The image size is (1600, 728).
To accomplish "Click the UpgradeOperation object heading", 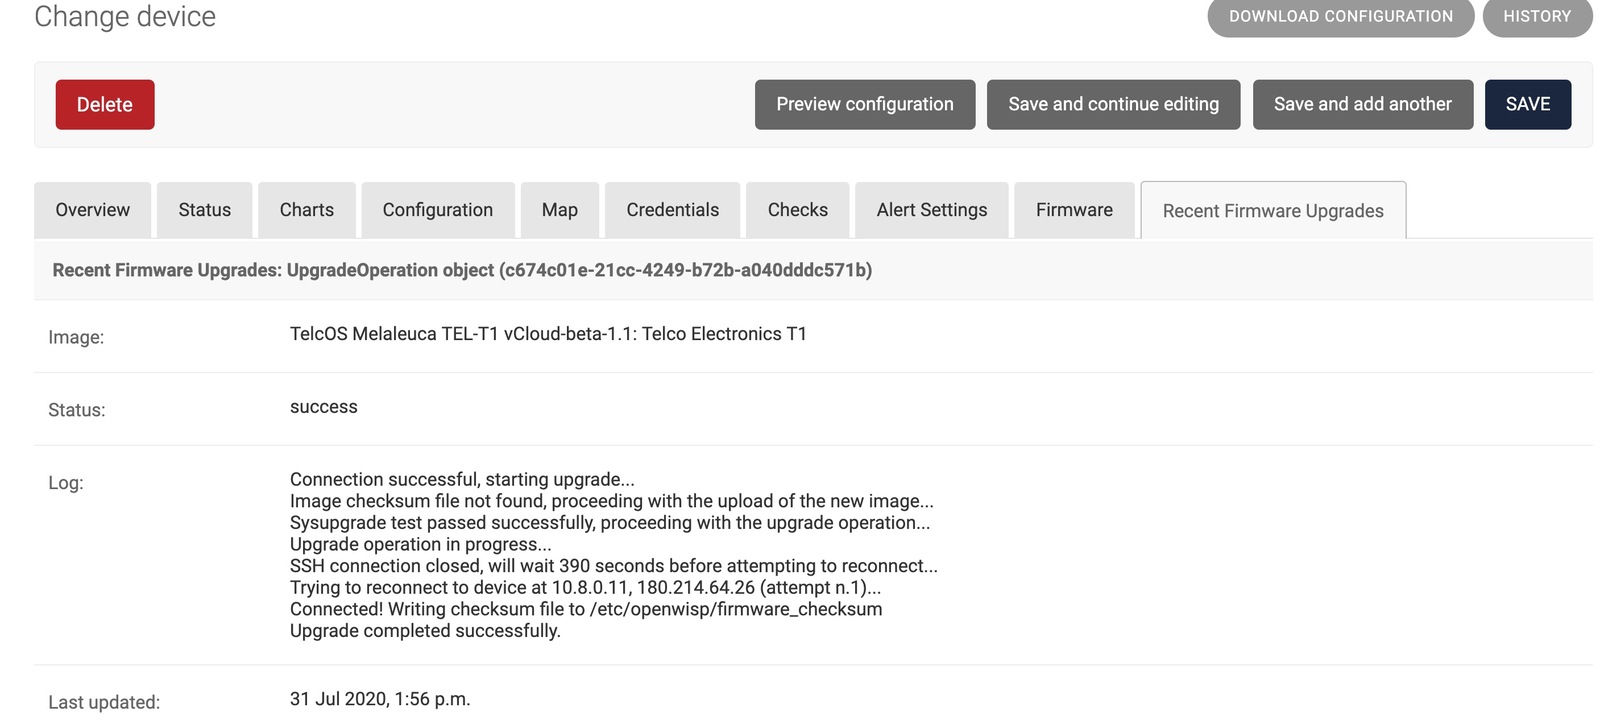I will pos(462,270).
